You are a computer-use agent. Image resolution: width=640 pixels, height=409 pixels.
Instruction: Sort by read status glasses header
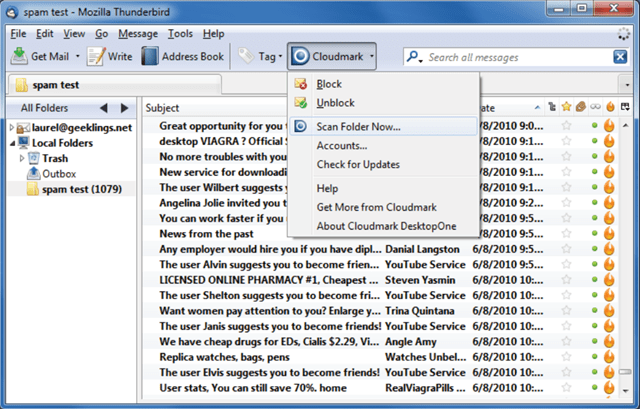(x=595, y=107)
